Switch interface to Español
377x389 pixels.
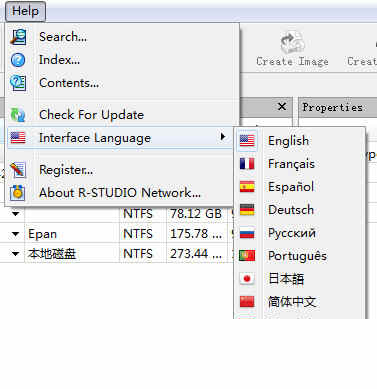pyautogui.click(x=291, y=187)
